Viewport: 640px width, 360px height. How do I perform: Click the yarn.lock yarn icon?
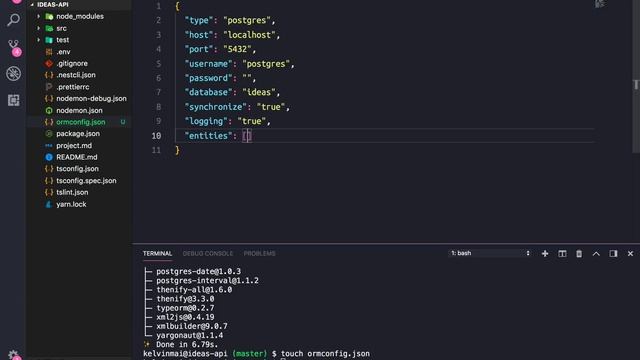[x=49, y=204]
